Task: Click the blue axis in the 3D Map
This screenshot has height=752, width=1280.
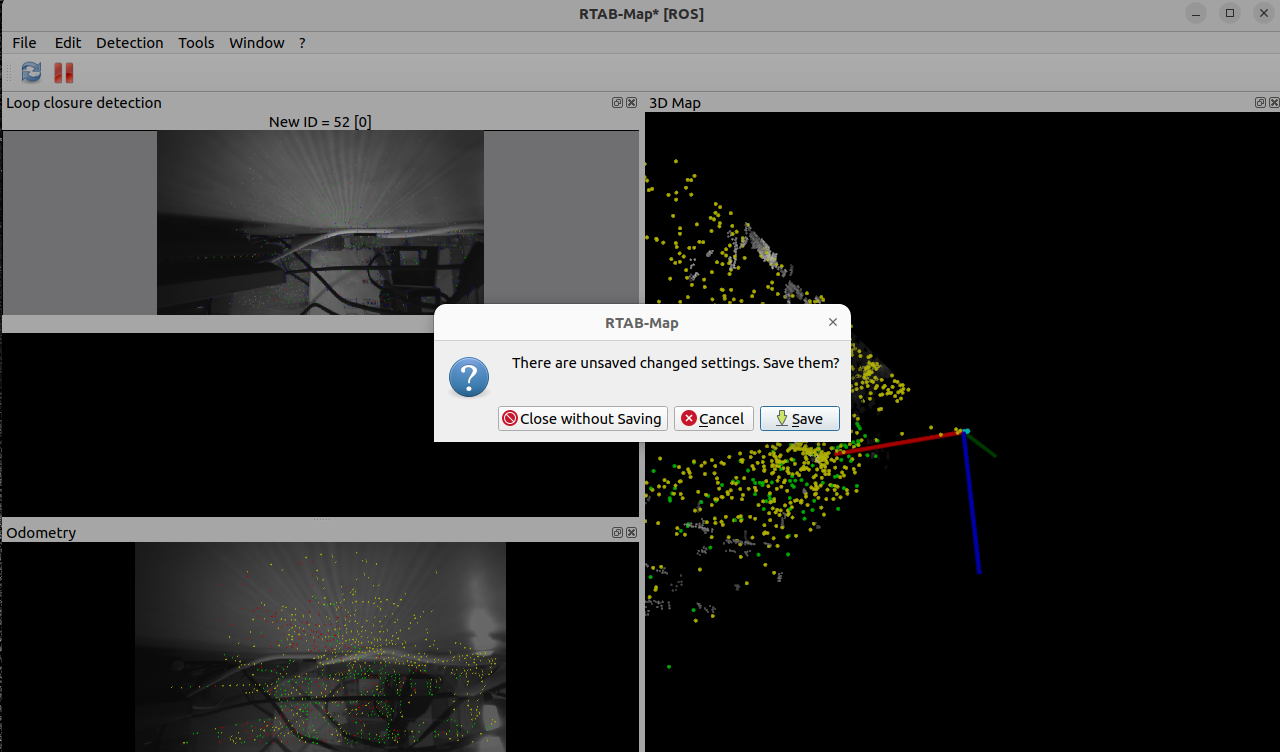Action: pyautogui.click(x=972, y=503)
